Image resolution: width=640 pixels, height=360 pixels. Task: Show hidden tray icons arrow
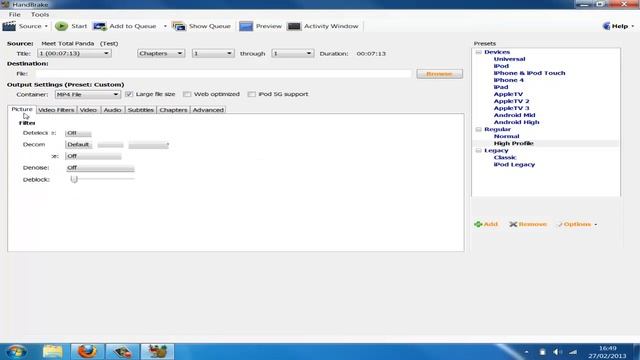pos(527,352)
